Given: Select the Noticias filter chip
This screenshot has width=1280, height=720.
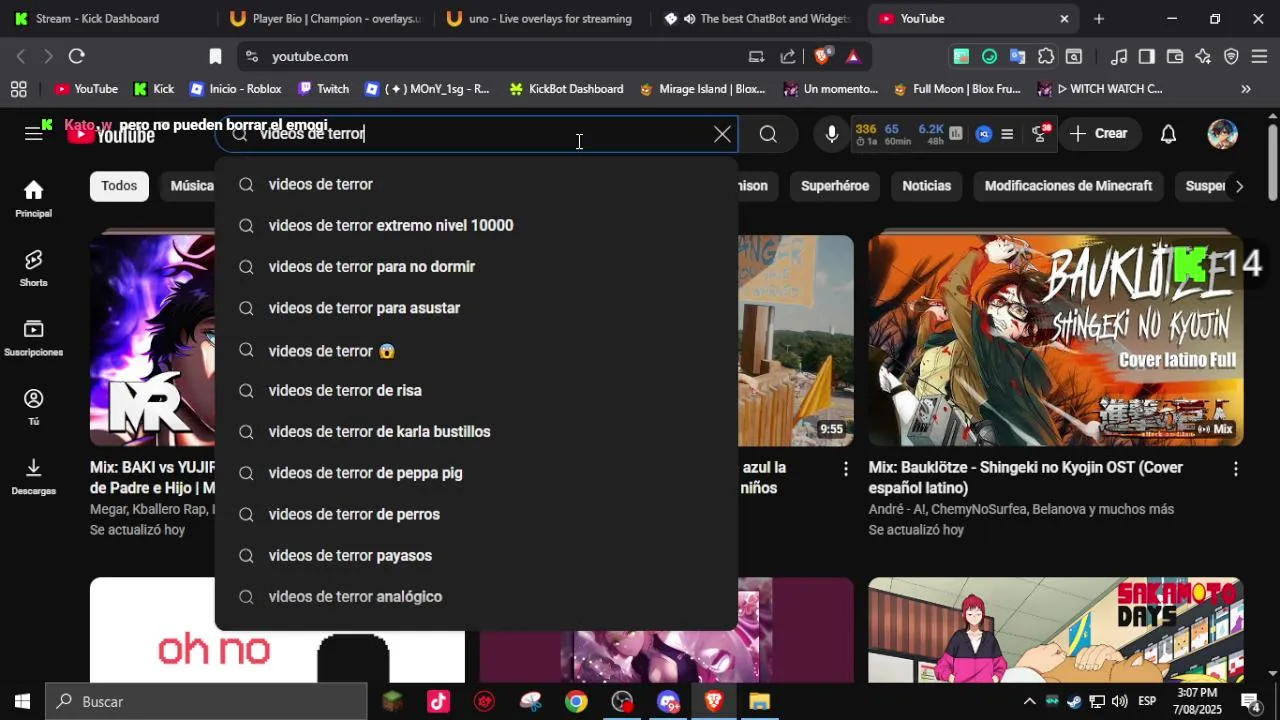Looking at the screenshot, I should coord(926,186).
